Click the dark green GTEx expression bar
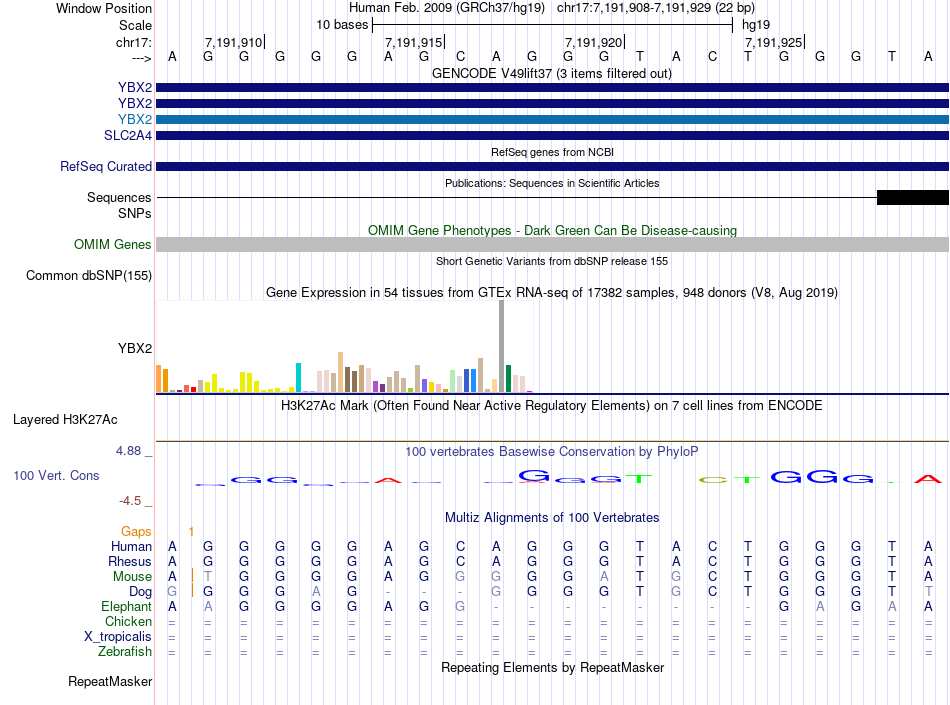 [508, 379]
